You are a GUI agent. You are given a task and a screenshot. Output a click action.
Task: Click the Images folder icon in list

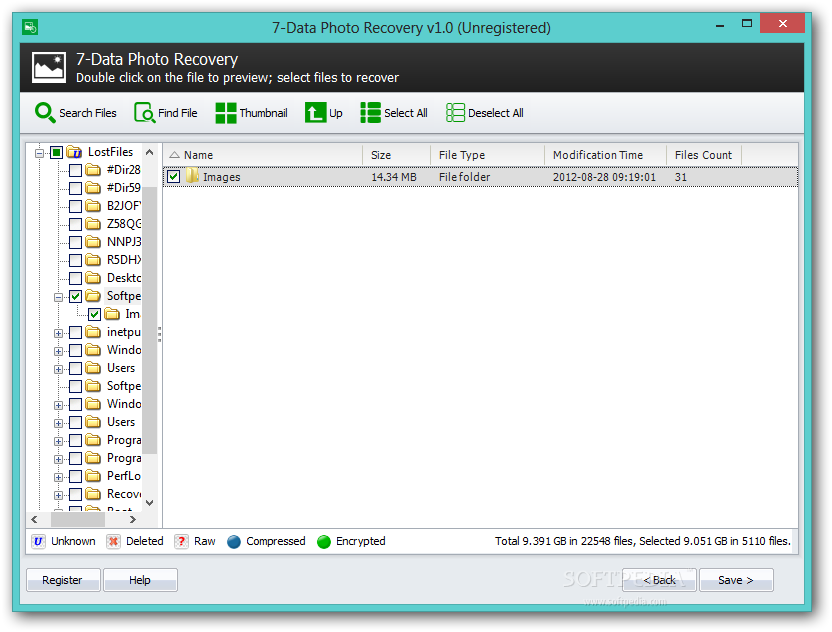point(192,176)
